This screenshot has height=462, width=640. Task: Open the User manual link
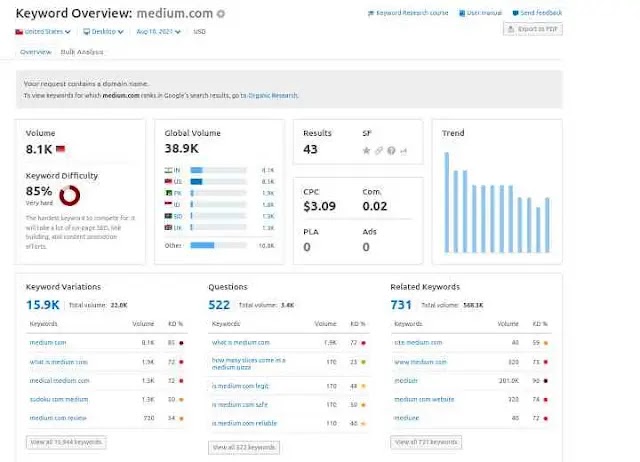pos(480,13)
